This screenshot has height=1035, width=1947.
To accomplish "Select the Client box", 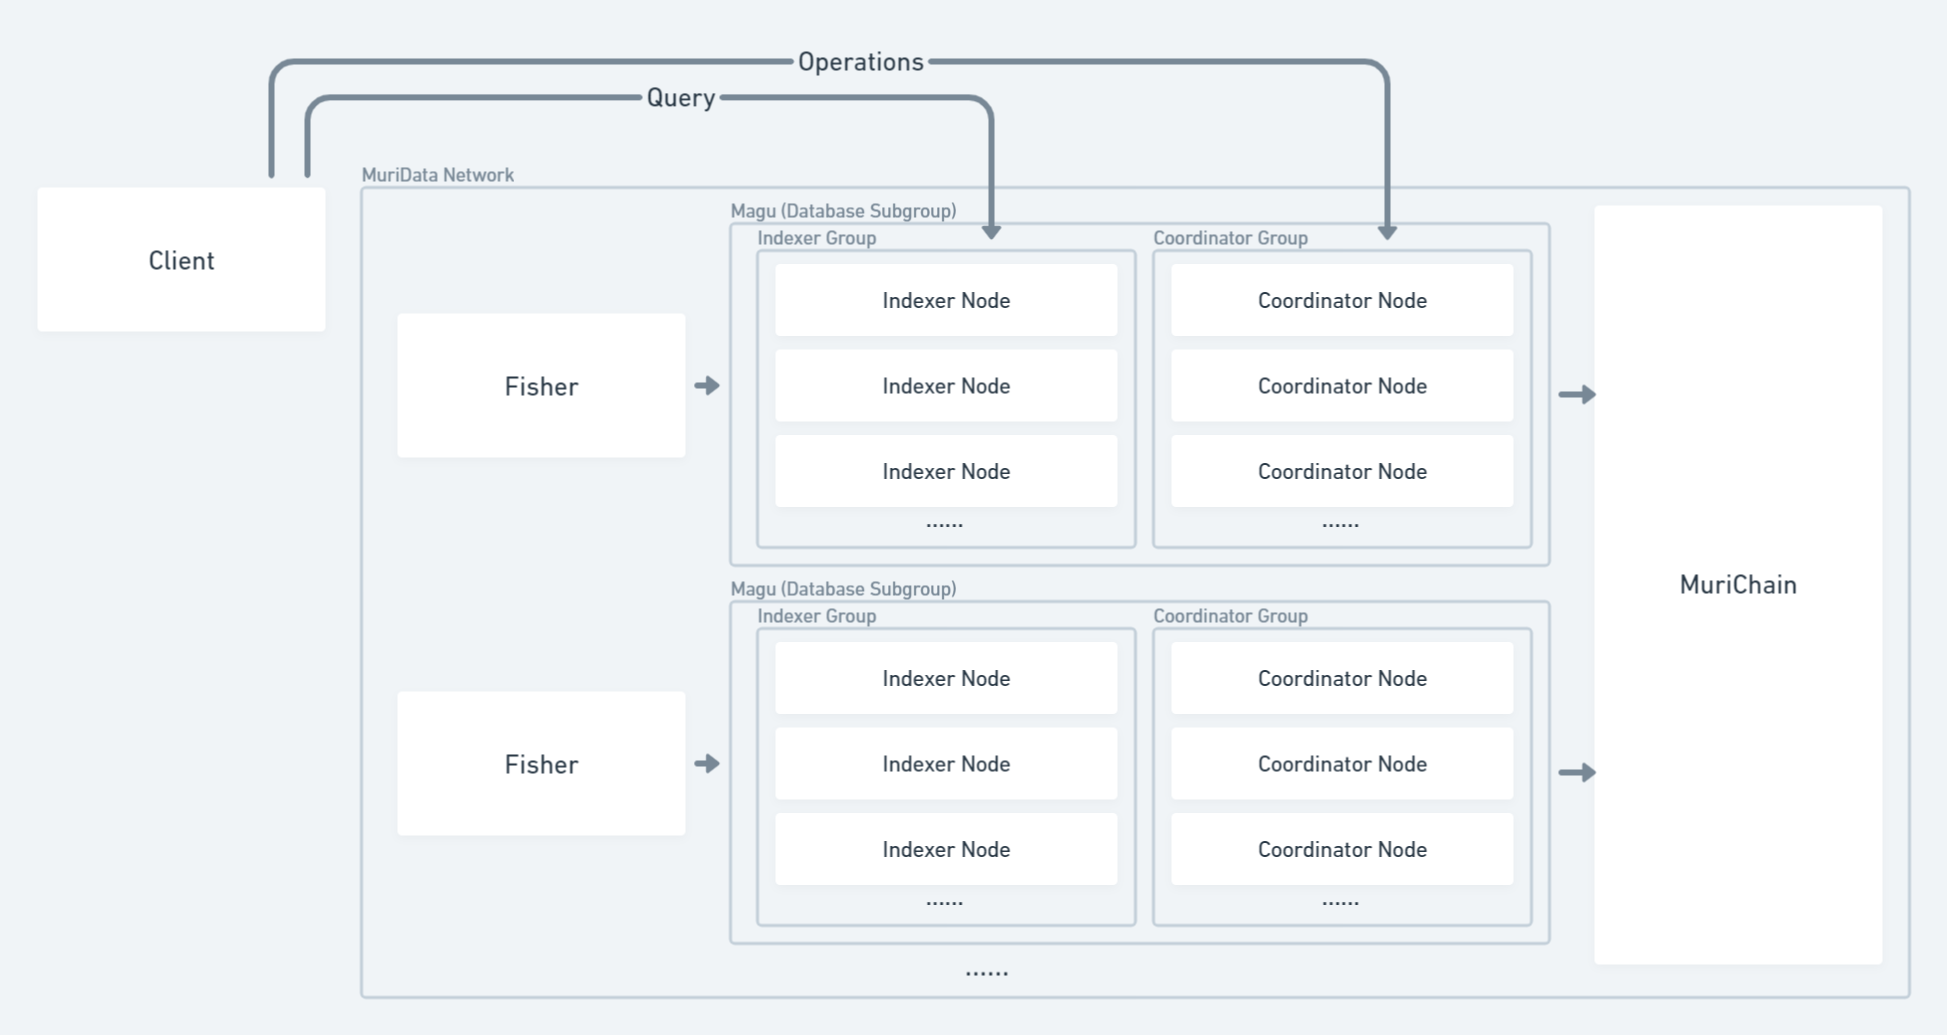I will click(181, 260).
